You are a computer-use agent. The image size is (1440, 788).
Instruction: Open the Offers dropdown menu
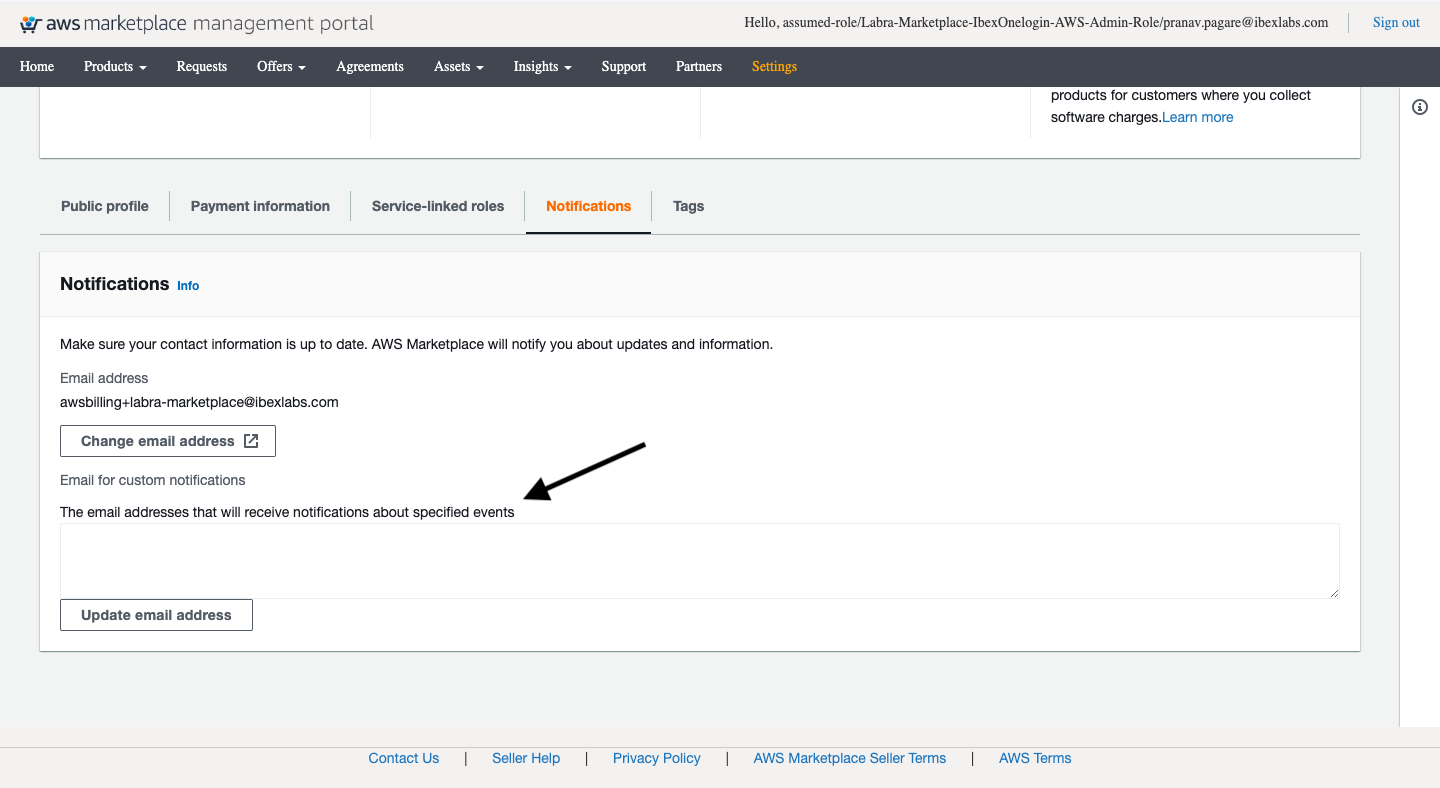(x=281, y=67)
